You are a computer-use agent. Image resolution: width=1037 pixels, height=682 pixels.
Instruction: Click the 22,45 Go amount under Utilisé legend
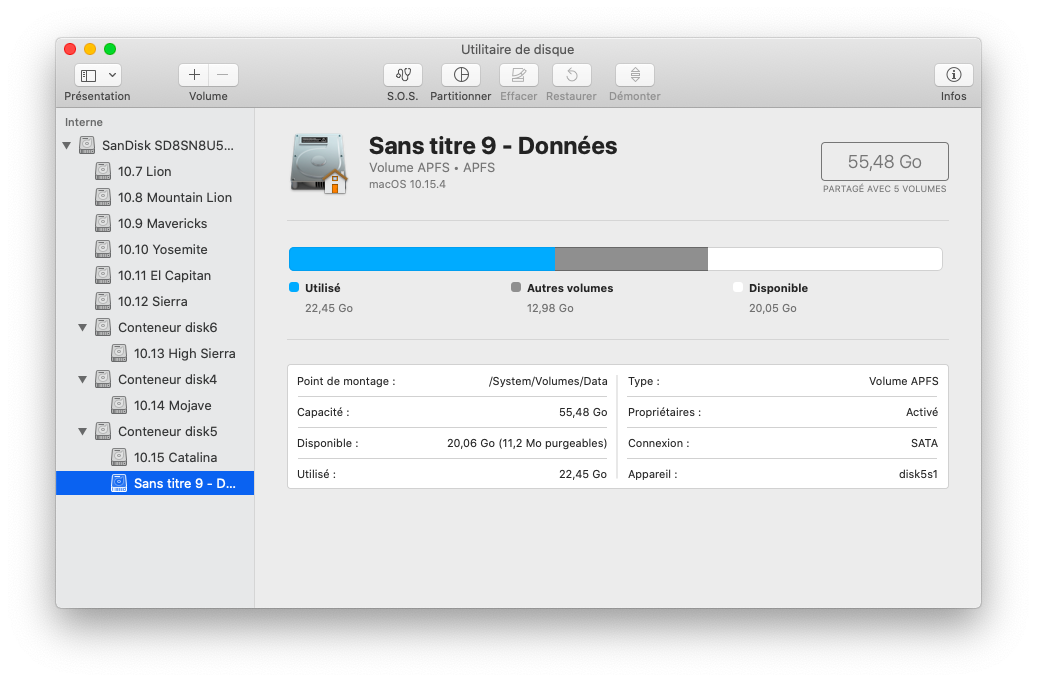coord(329,308)
